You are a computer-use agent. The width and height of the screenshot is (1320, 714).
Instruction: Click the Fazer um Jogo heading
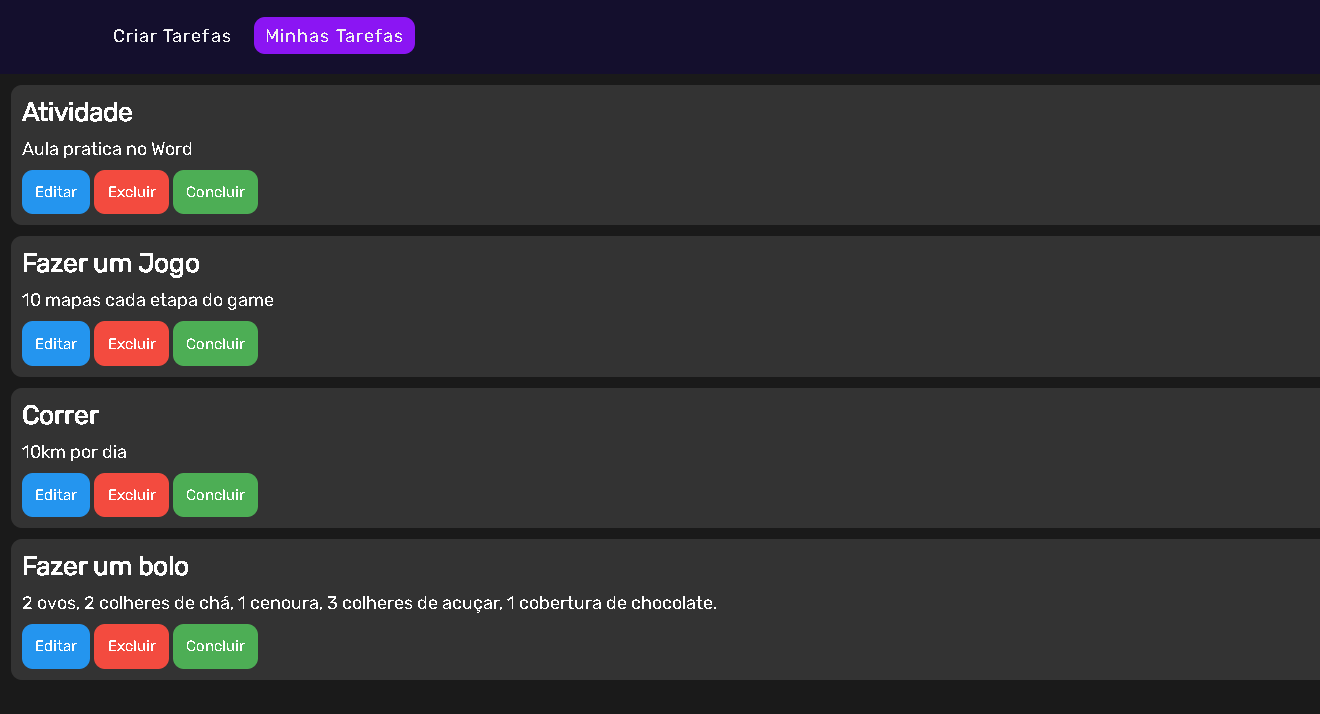[x=110, y=263]
